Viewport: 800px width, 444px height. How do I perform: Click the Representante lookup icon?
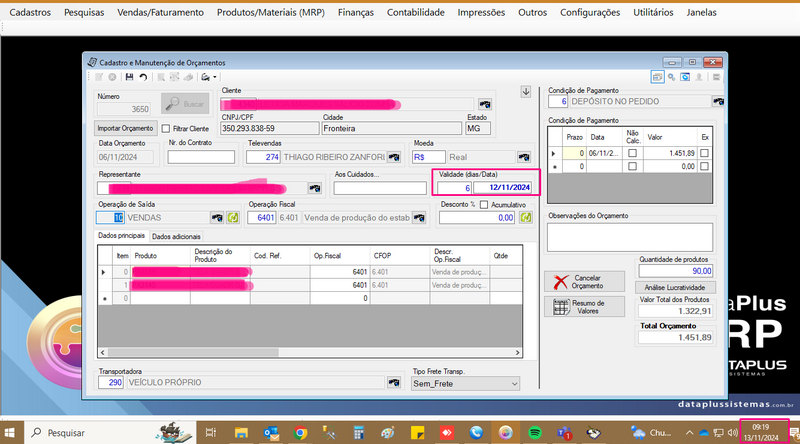click(315, 188)
